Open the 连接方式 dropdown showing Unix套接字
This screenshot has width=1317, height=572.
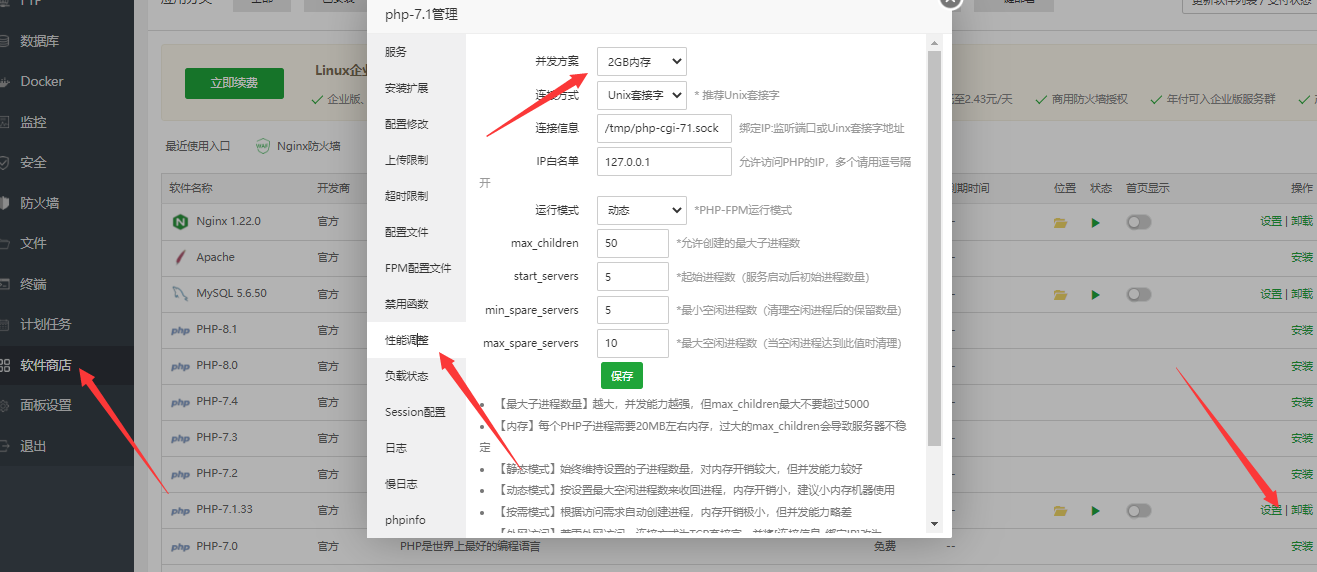point(642,95)
